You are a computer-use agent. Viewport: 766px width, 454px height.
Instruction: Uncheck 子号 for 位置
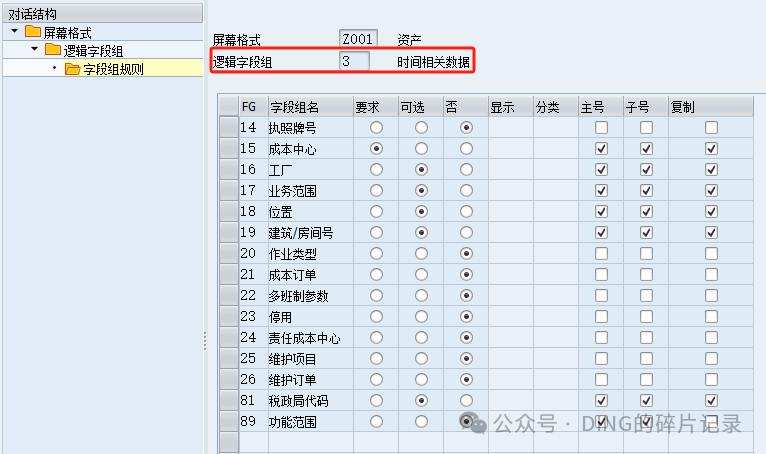[x=646, y=212]
